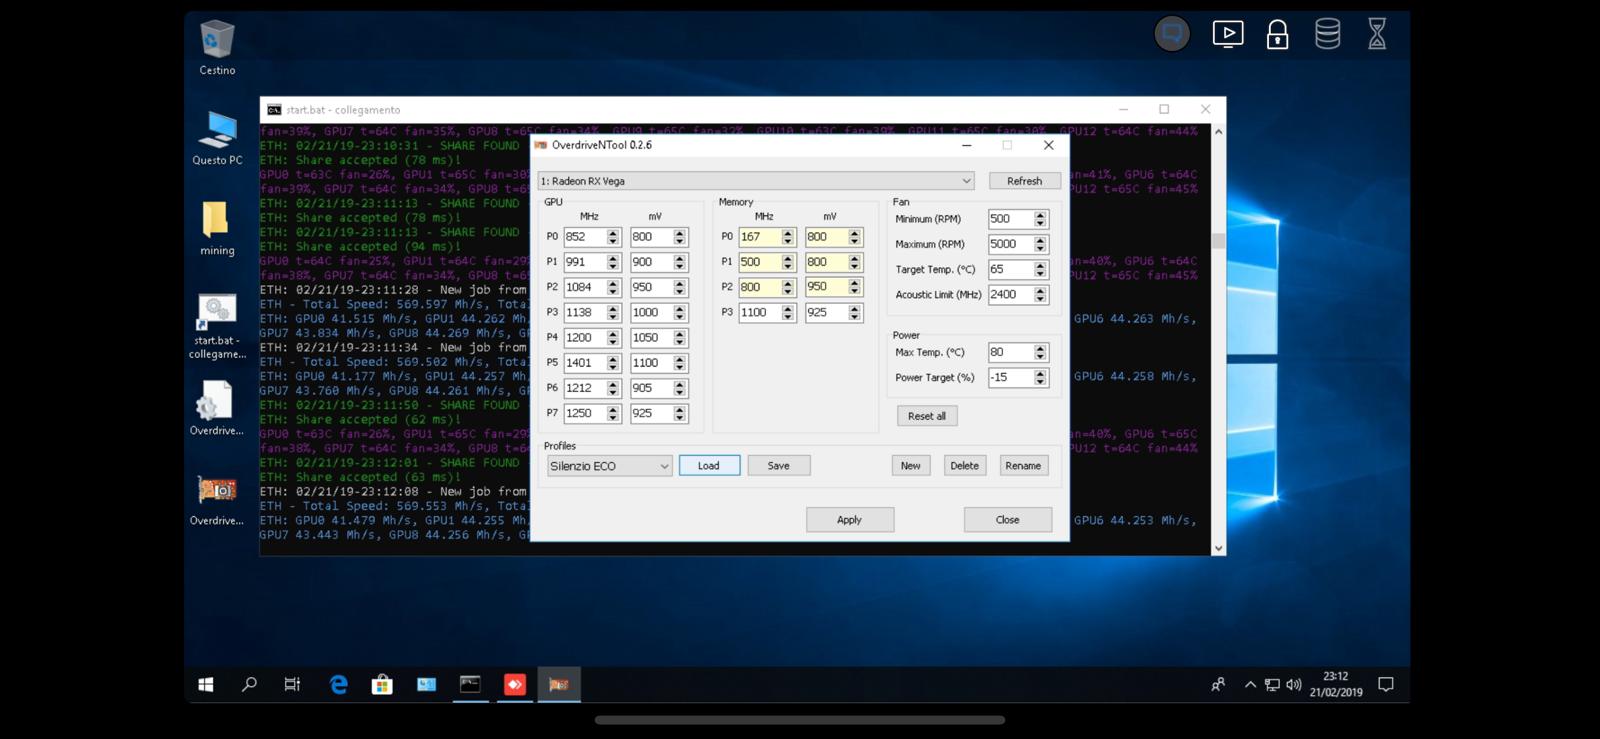Click the GPU P5 MHz stepper arrows
The width and height of the screenshot is (1600, 739).
(x=613, y=363)
